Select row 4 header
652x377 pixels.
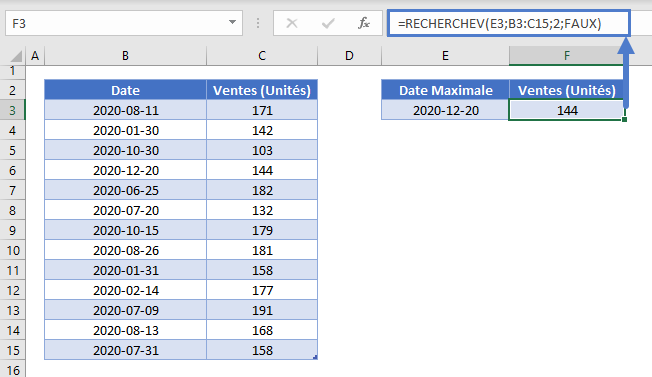(12, 130)
